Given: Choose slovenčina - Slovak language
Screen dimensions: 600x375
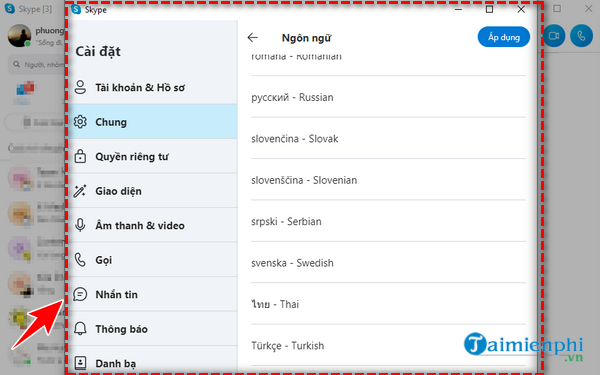Looking at the screenshot, I should point(388,138).
